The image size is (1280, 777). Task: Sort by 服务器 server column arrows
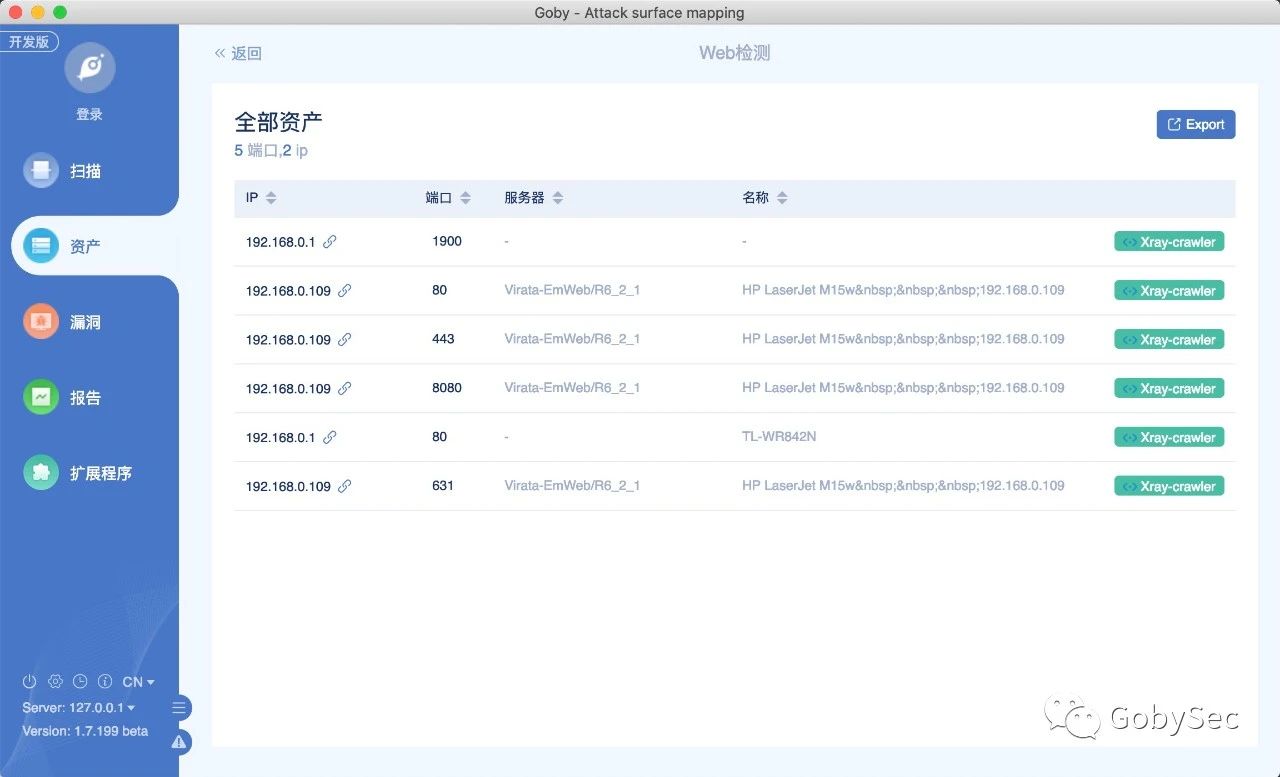tap(558, 198)
